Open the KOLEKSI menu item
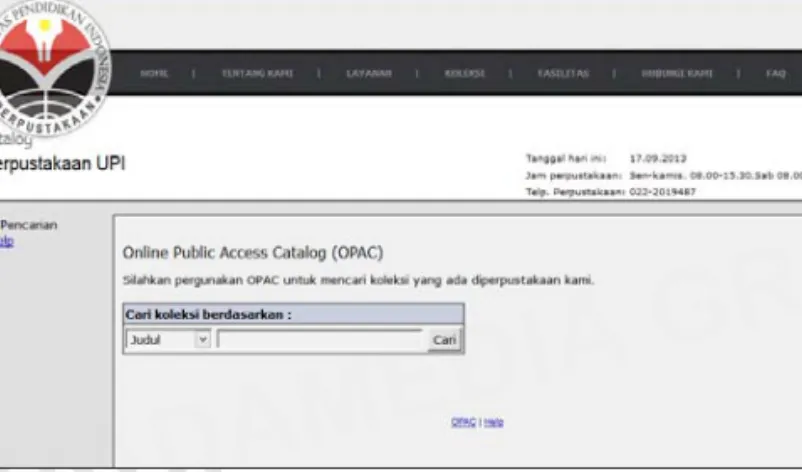 click(x=464, y=74)
